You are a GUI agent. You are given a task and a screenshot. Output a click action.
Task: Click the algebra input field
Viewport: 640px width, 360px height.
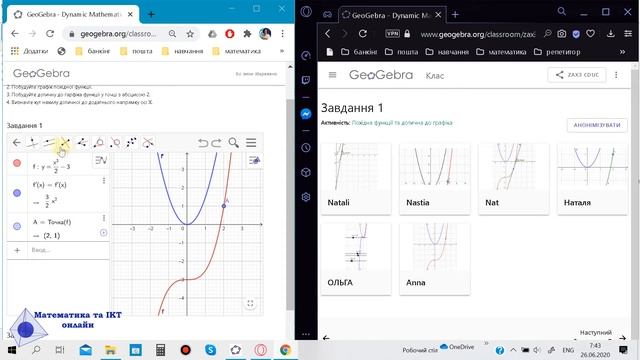pyautogui.click(x=68, y=250)
